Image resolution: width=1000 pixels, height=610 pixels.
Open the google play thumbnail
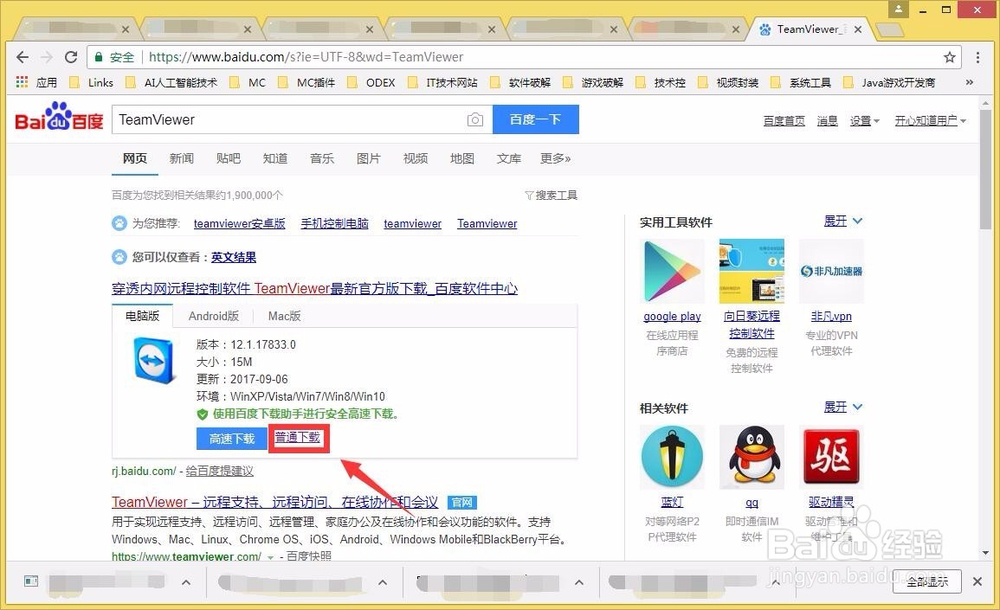672,271
